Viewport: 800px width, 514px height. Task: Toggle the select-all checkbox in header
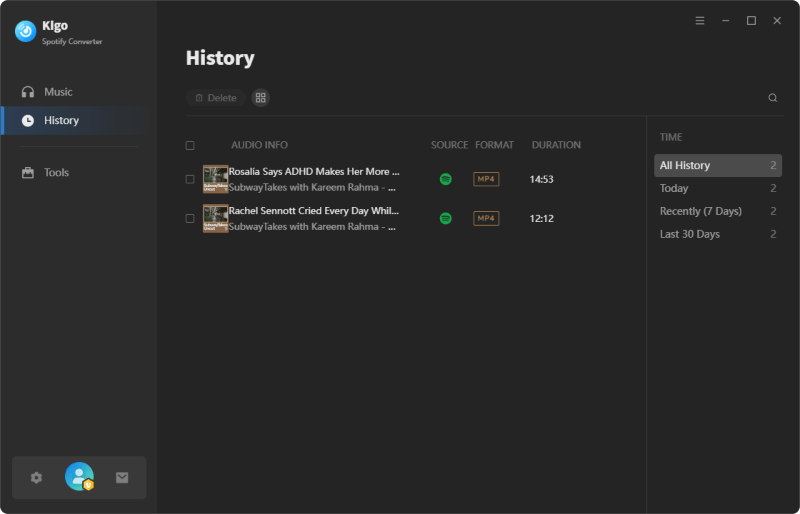pyautogui.click(x=190, y=145)
